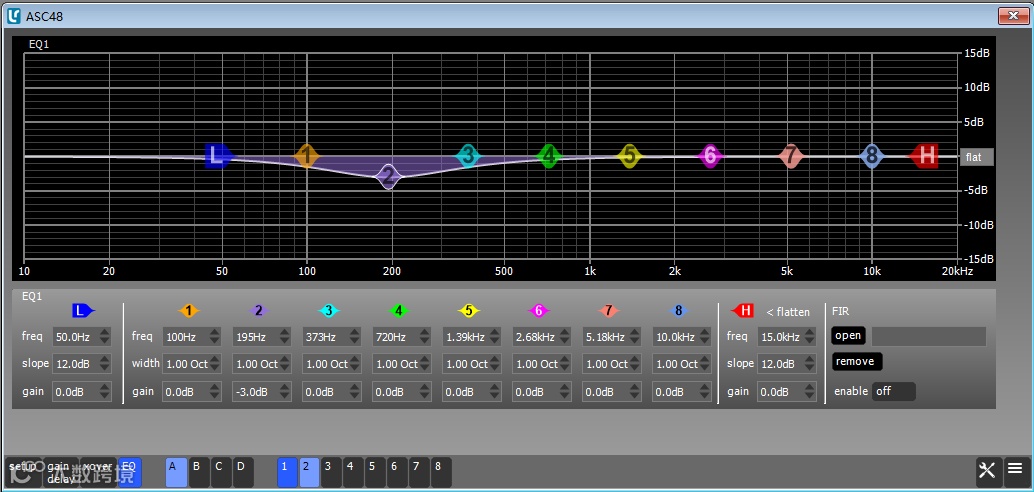The height and width of the screenshot is (492, 1034).
Task: Adjust high shelf 15.0kHz freq stepper
Action: click(x=809, y=336)
